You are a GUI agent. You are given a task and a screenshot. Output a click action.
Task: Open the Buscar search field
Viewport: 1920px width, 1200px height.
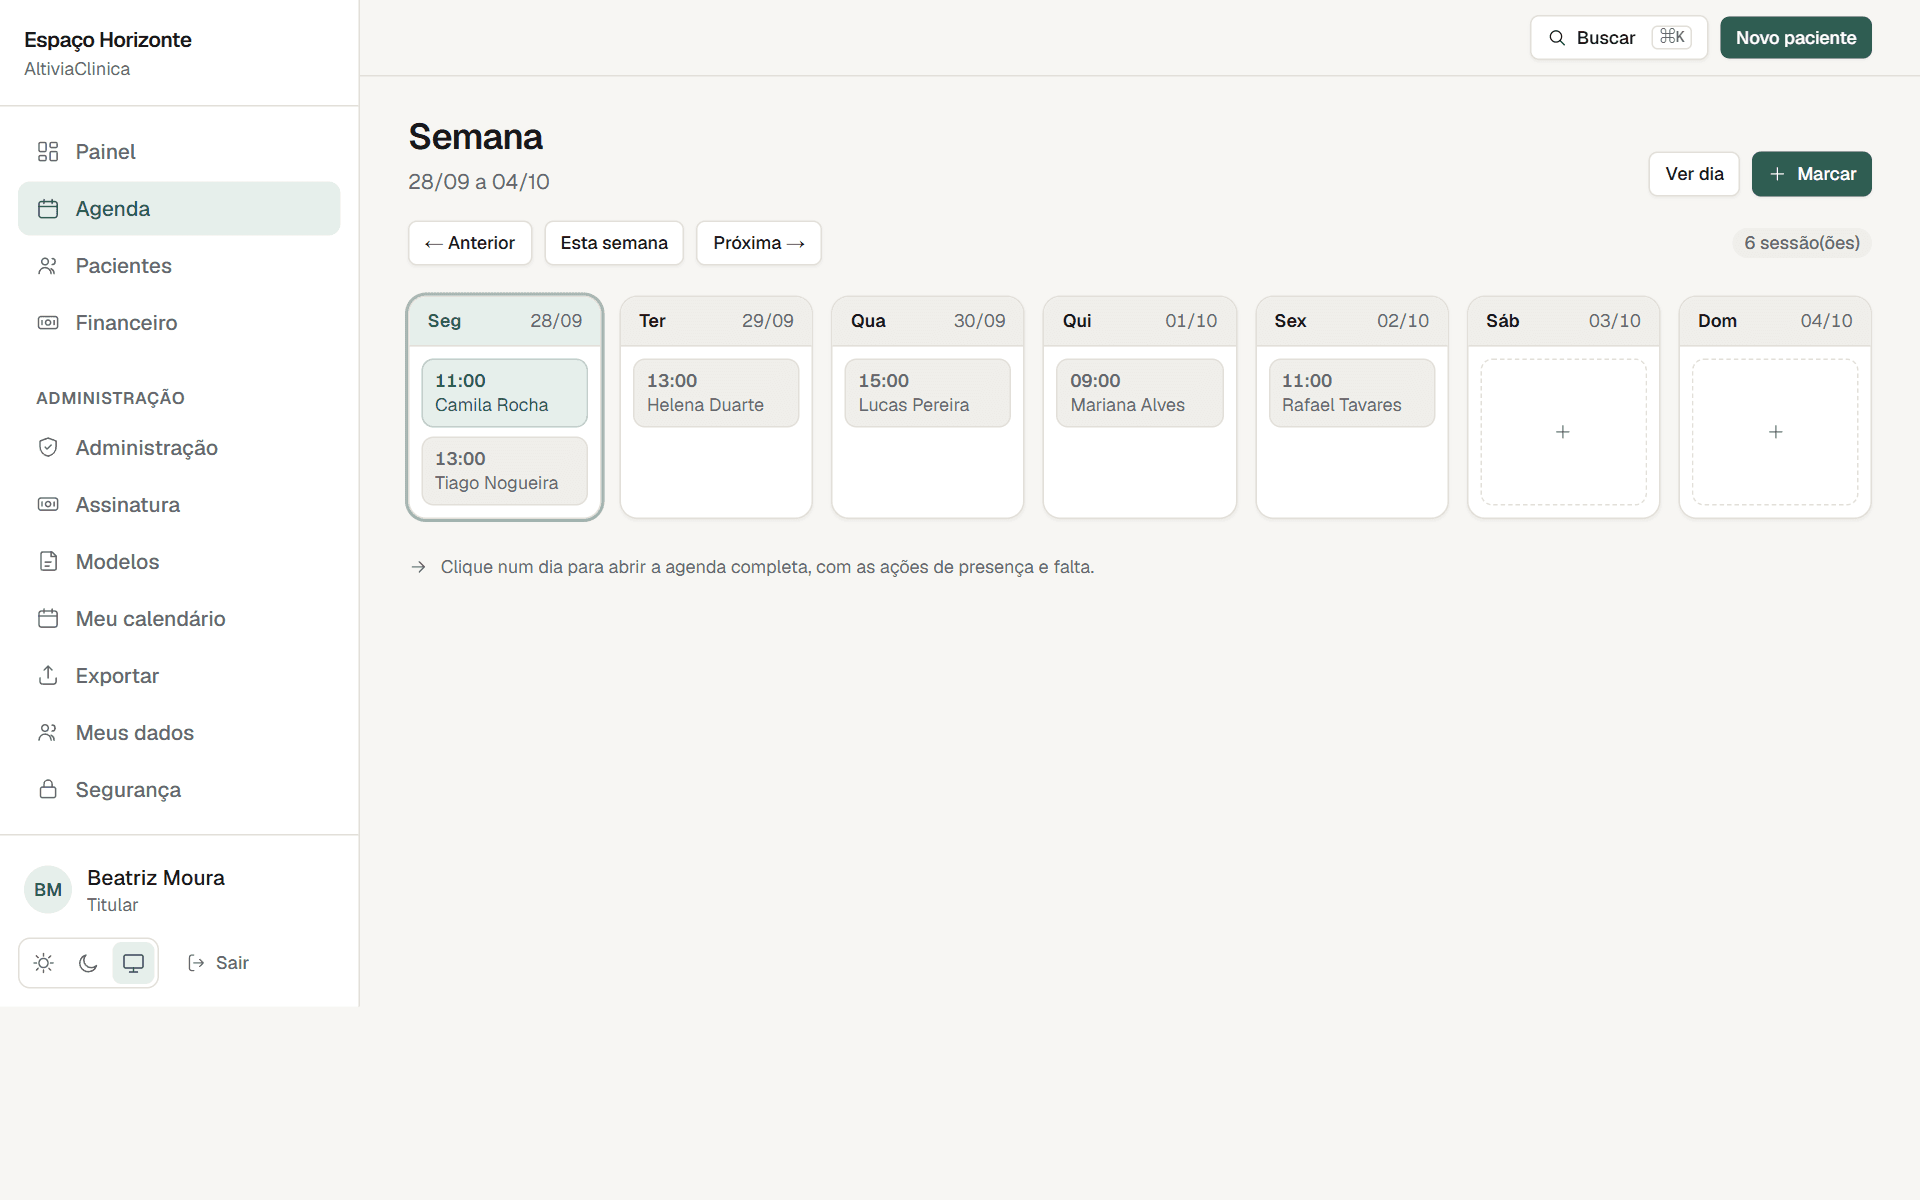[x=1619, y=38]
